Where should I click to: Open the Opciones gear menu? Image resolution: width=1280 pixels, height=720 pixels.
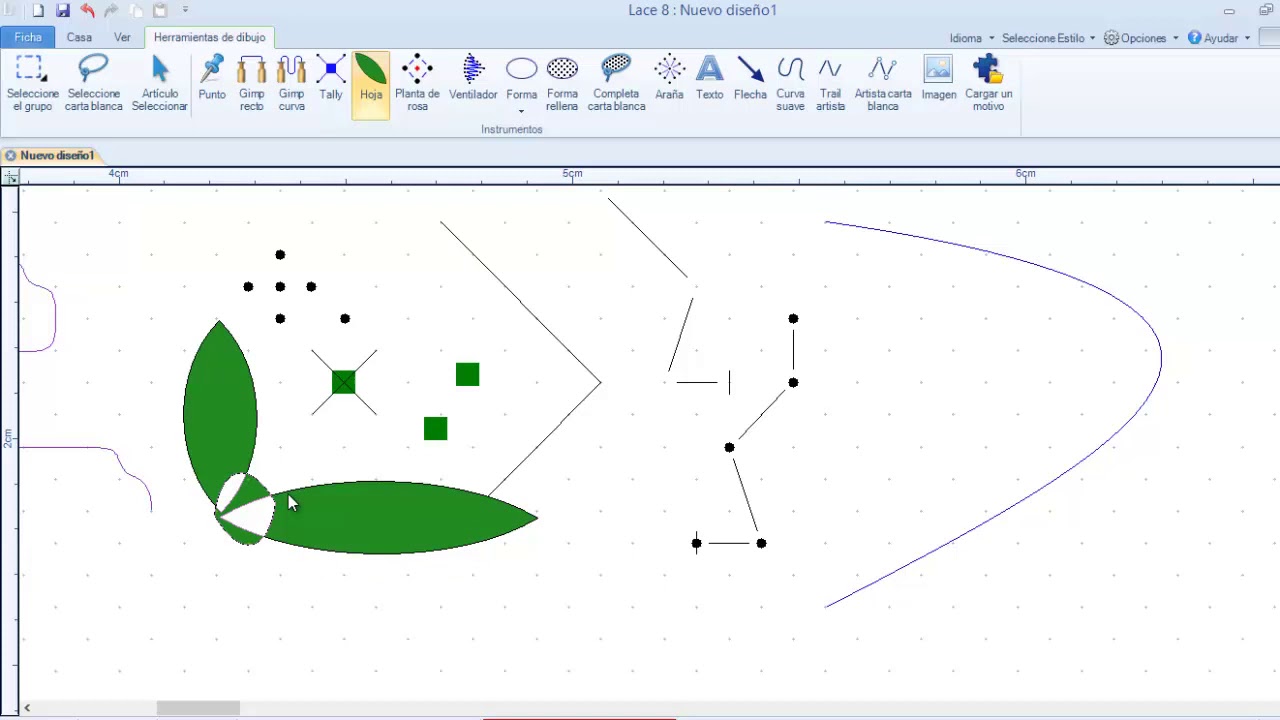(x=1141, y=38)
